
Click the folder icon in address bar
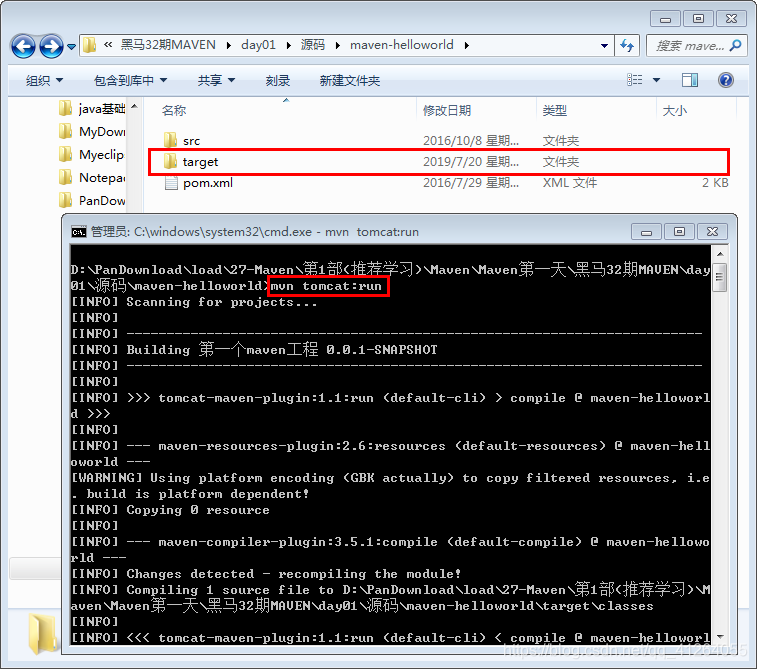coord(89,45)
